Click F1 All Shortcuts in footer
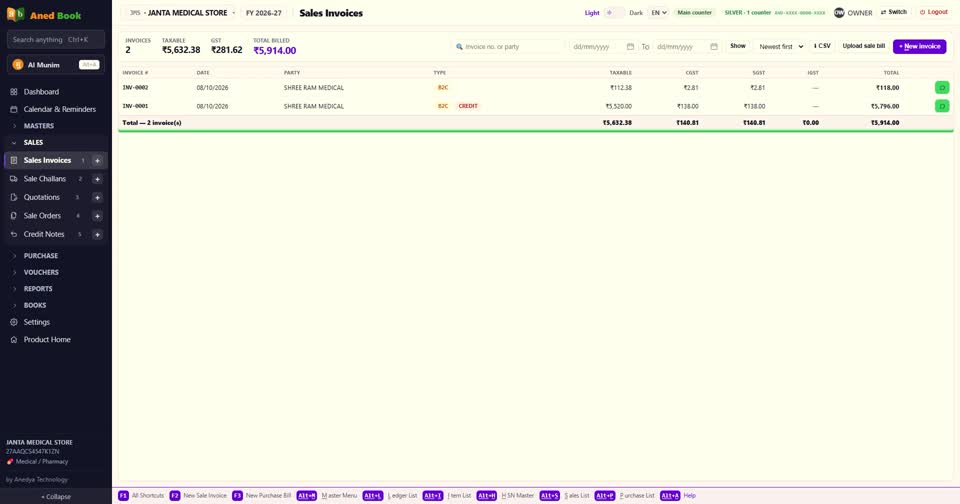The image size is (960, 504). [141, 495]
